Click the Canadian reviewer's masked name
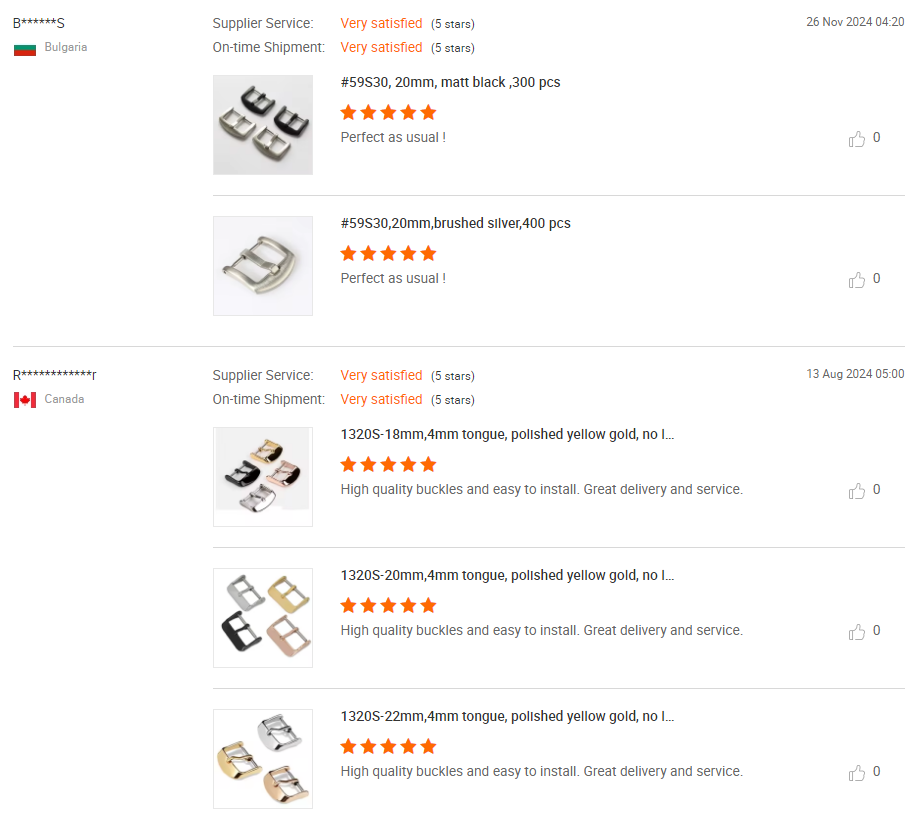 tap(55, 375)
